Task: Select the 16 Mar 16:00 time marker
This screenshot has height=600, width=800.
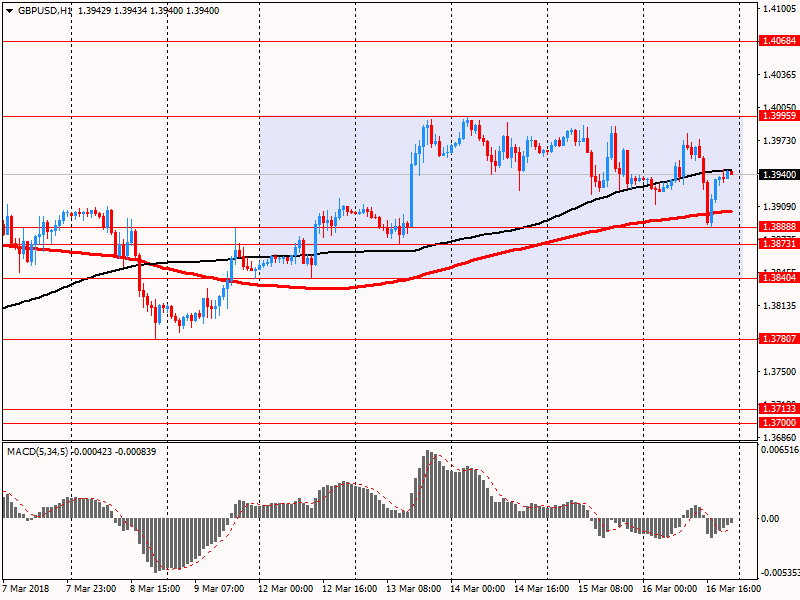Action: pyautogui.click(x=732, y=589)
